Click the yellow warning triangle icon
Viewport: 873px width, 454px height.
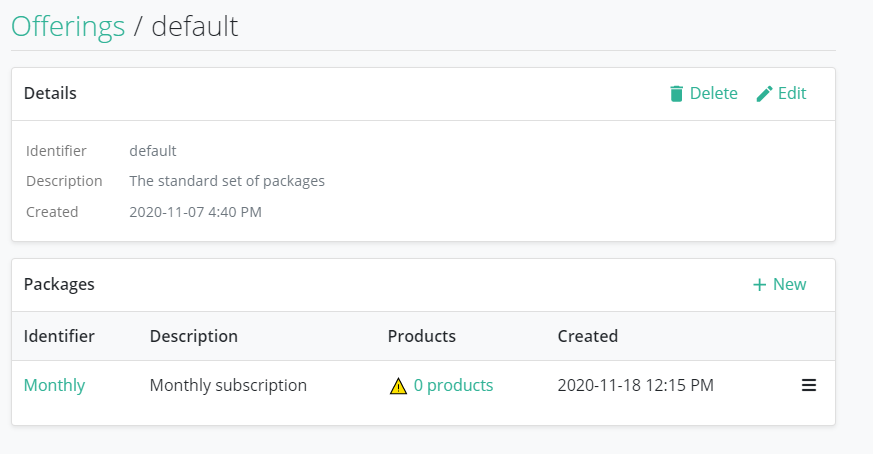[398, 385]
